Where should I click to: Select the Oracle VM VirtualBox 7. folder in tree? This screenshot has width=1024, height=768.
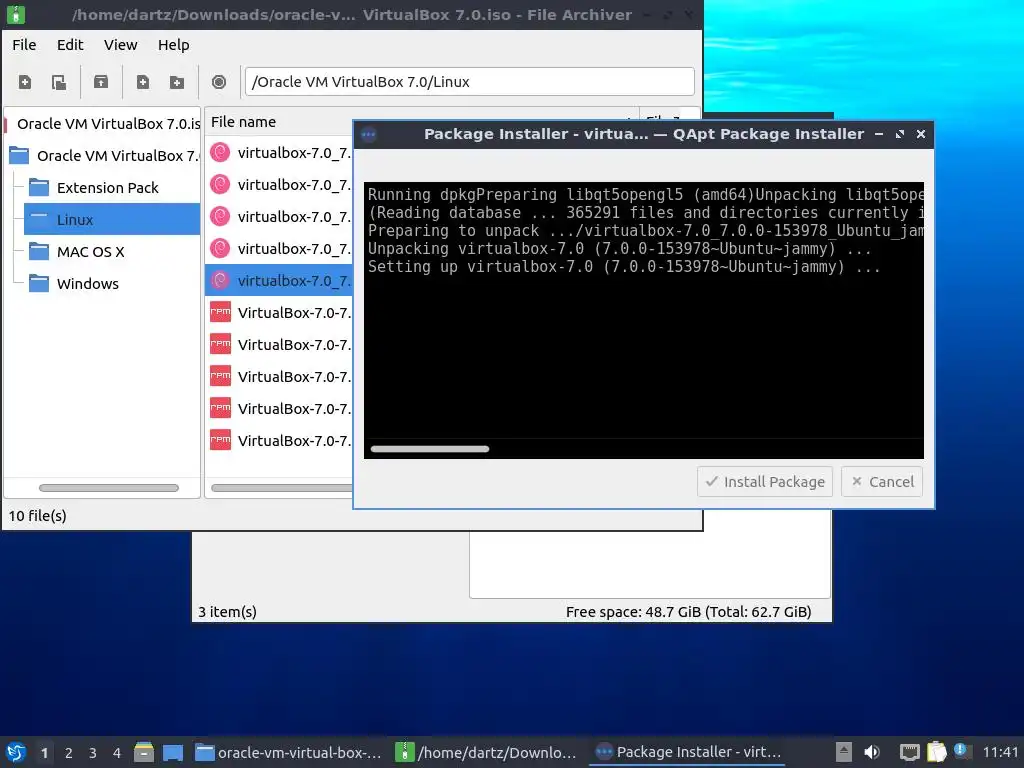coord(104,155)
